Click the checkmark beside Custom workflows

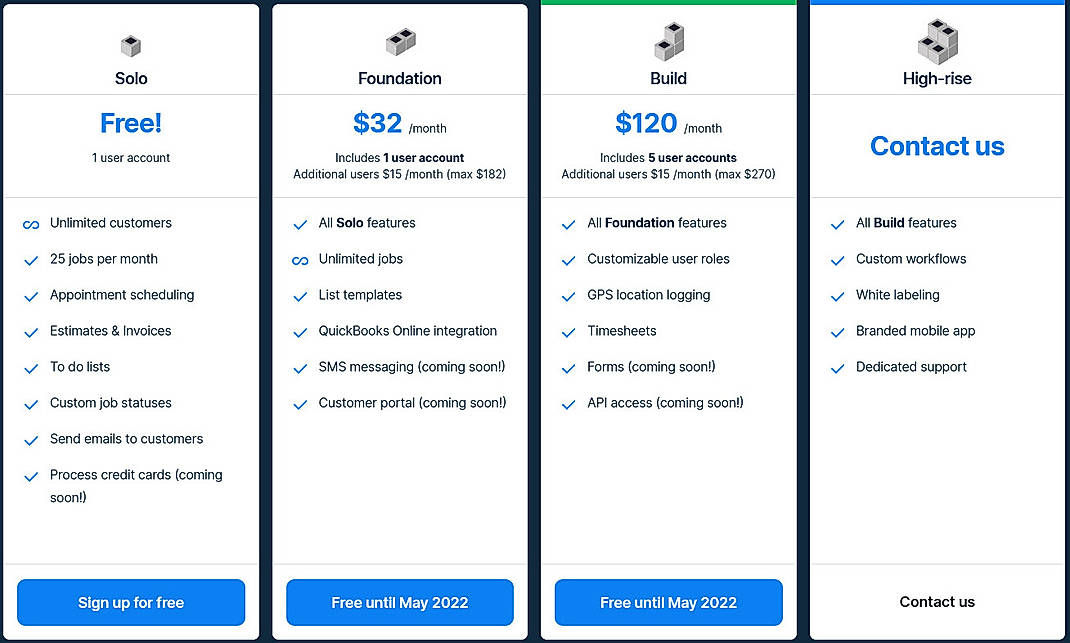(x=837, y=259)
